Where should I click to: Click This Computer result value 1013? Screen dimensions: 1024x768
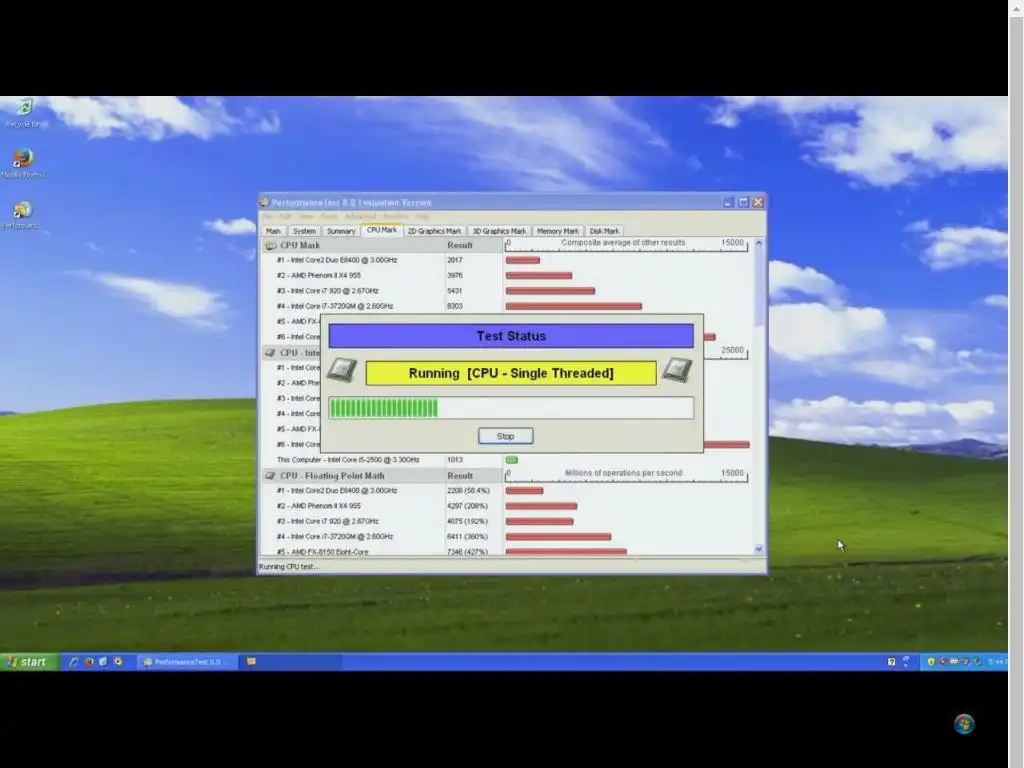(x=455, y=460)
